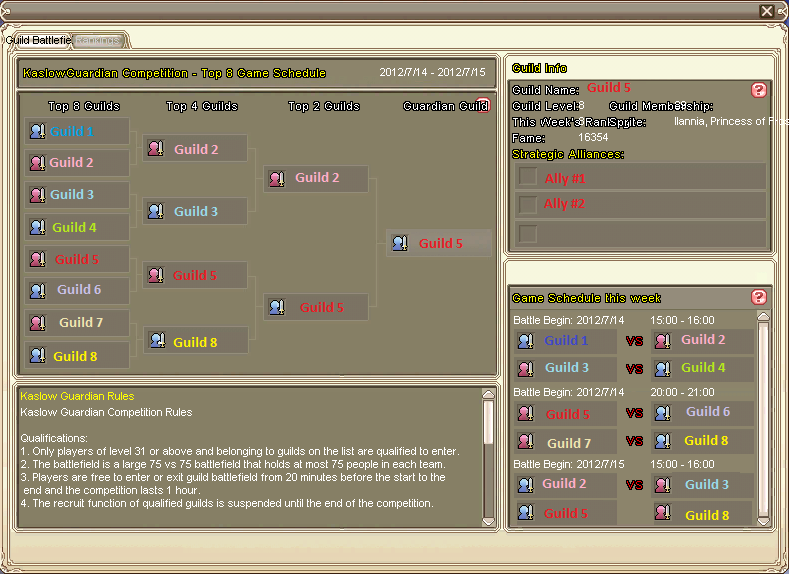Click rules panel scrollbar thumb
This screenshot has height=574, width=789.
(x=488, y=422)
